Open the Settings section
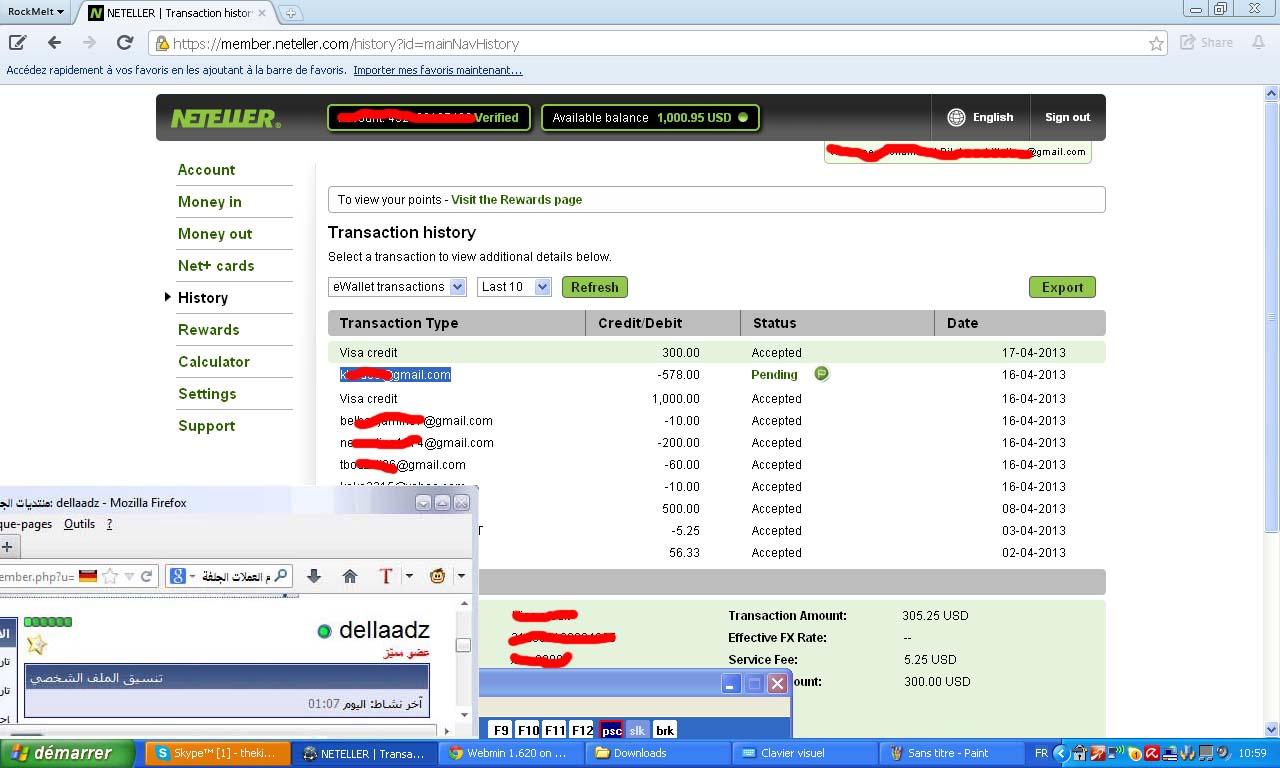 point(207,394)
